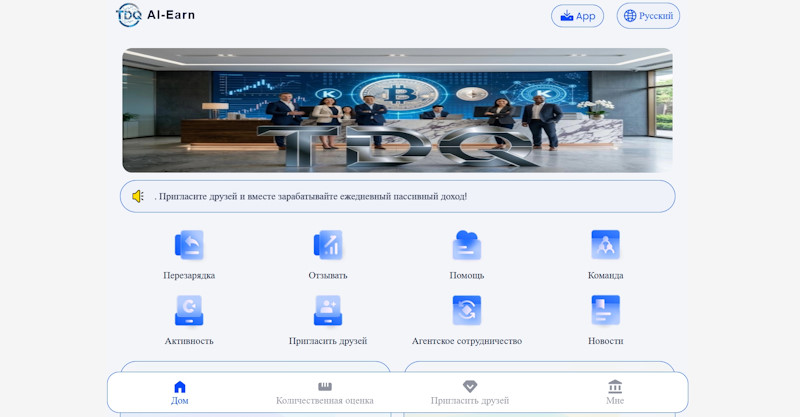
Task: Switch to the Пригласить друзей bottom tab
Action: tap(470, 393)
